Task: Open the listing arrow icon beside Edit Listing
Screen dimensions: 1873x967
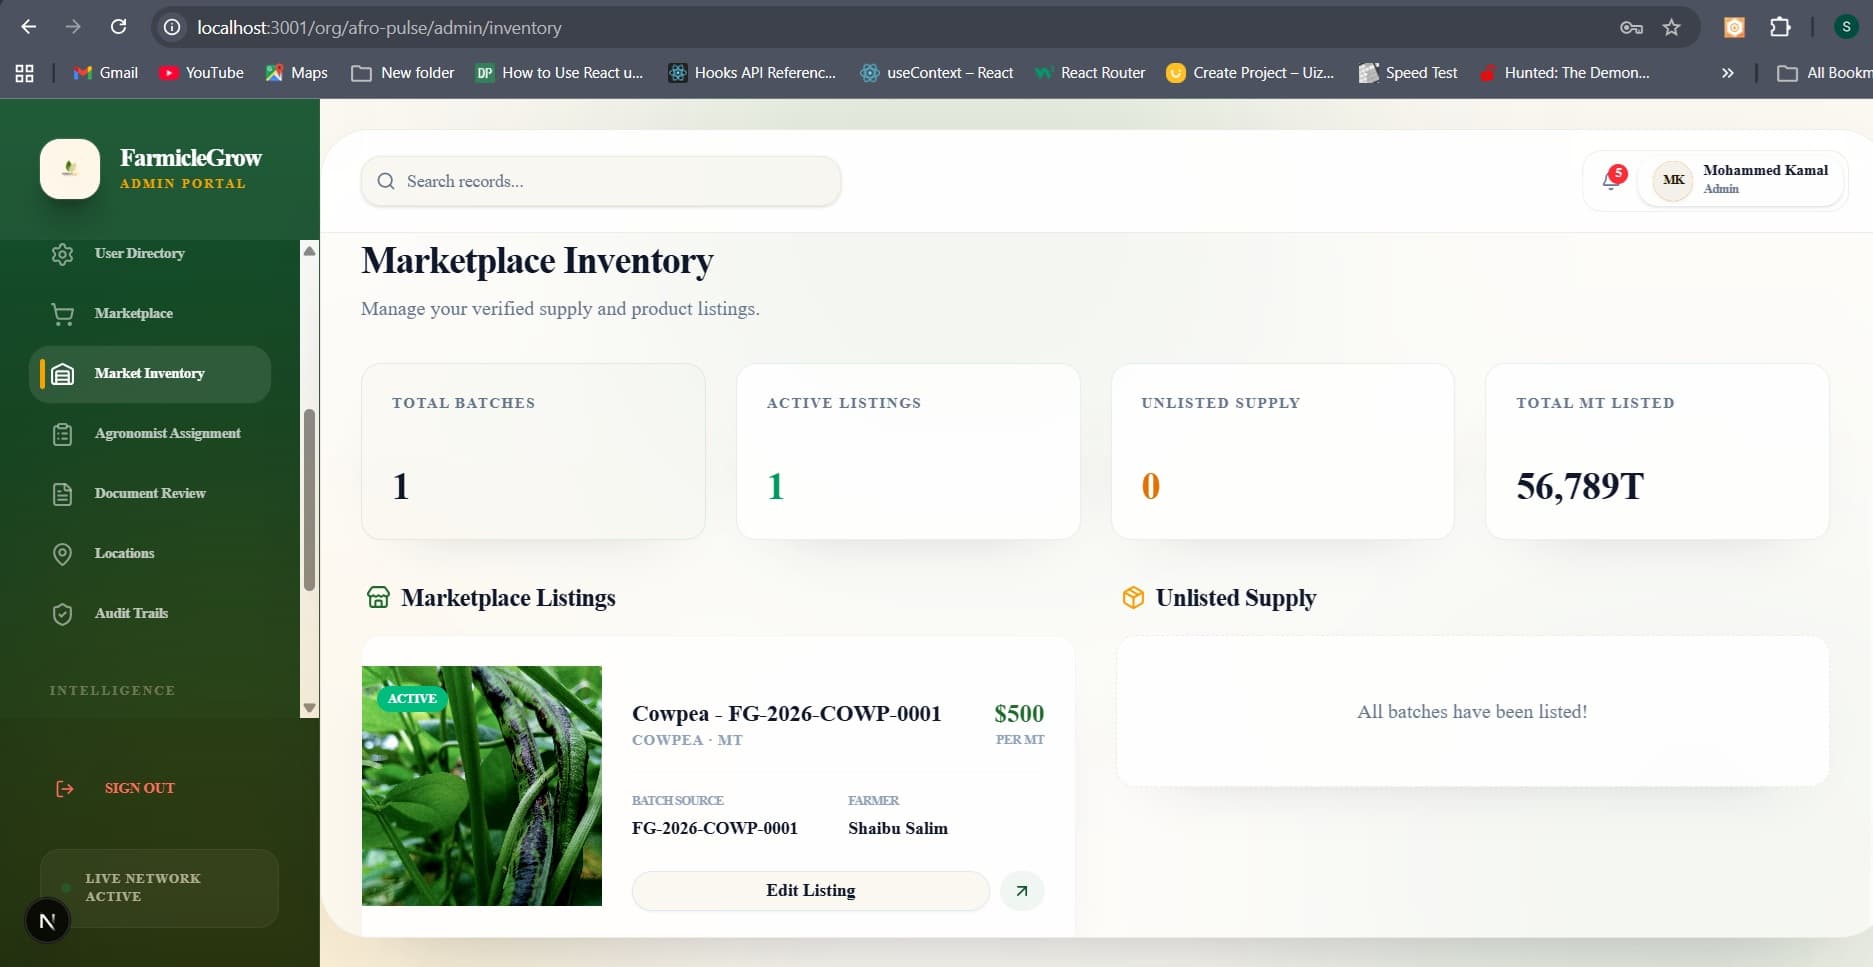Action: coord(1021,891)
